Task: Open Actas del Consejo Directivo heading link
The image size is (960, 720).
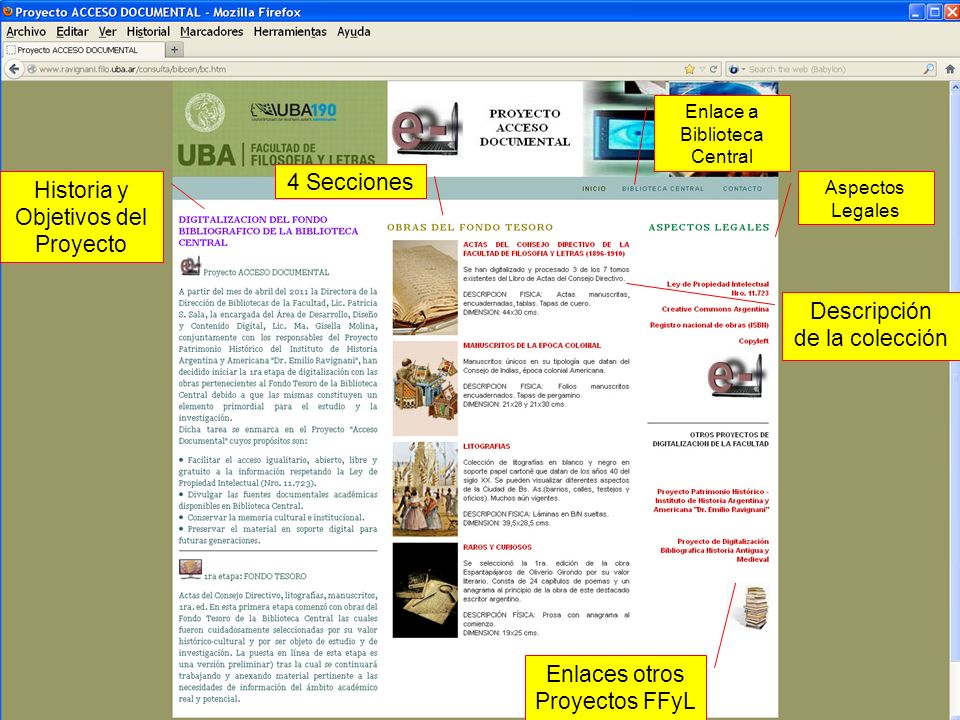Action: [546, 249]
